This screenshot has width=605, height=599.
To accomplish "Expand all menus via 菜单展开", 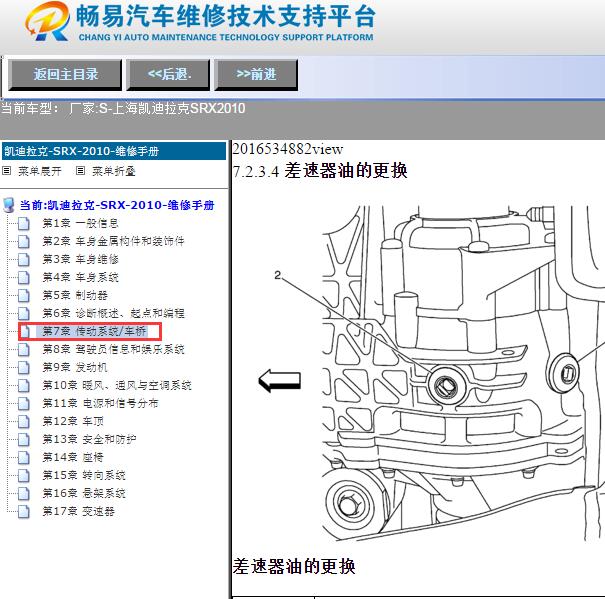I will 40,171.
